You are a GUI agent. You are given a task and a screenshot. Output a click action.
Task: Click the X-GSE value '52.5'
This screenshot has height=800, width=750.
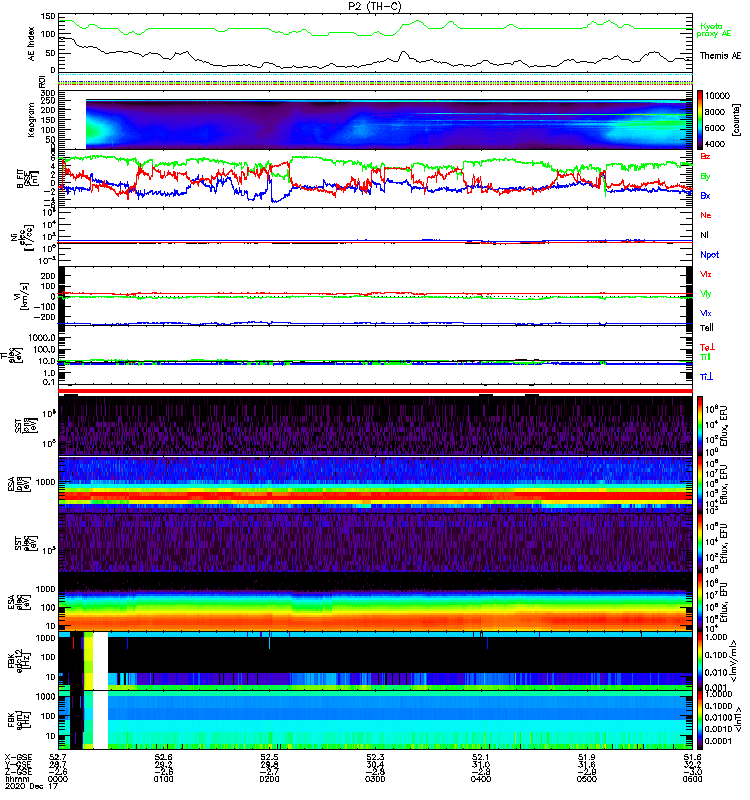tap(269, 757)
